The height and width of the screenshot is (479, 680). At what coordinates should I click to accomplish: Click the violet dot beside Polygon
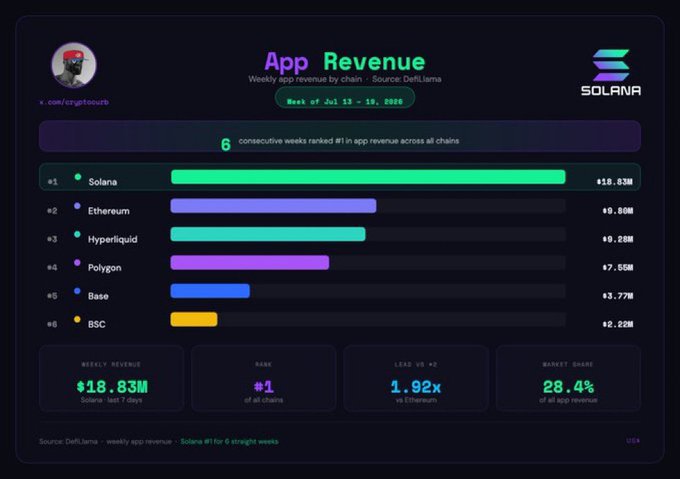point(77,263)
